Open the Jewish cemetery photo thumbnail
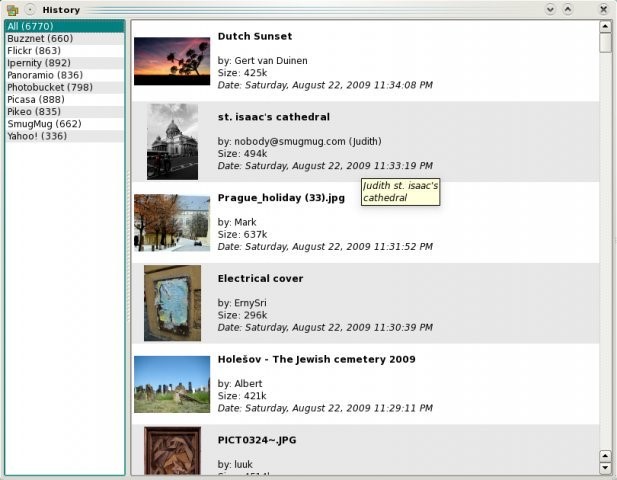617x480 pixels. [x=171, y=384]
